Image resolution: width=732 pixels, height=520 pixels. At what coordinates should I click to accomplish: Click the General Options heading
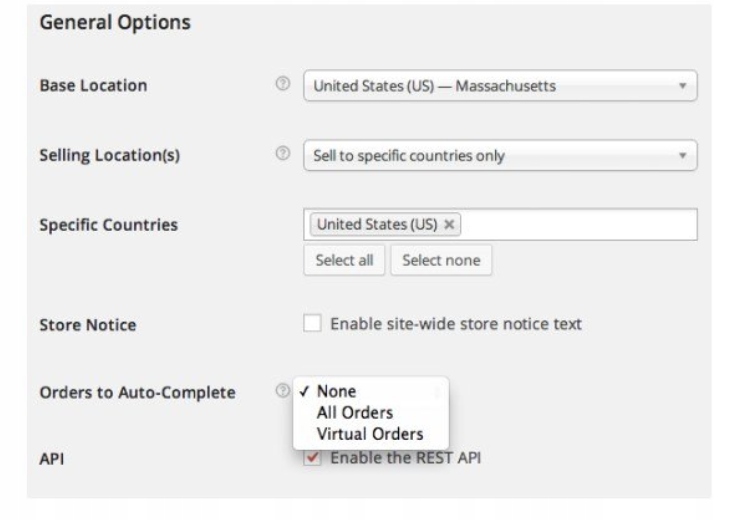point(115,21)
